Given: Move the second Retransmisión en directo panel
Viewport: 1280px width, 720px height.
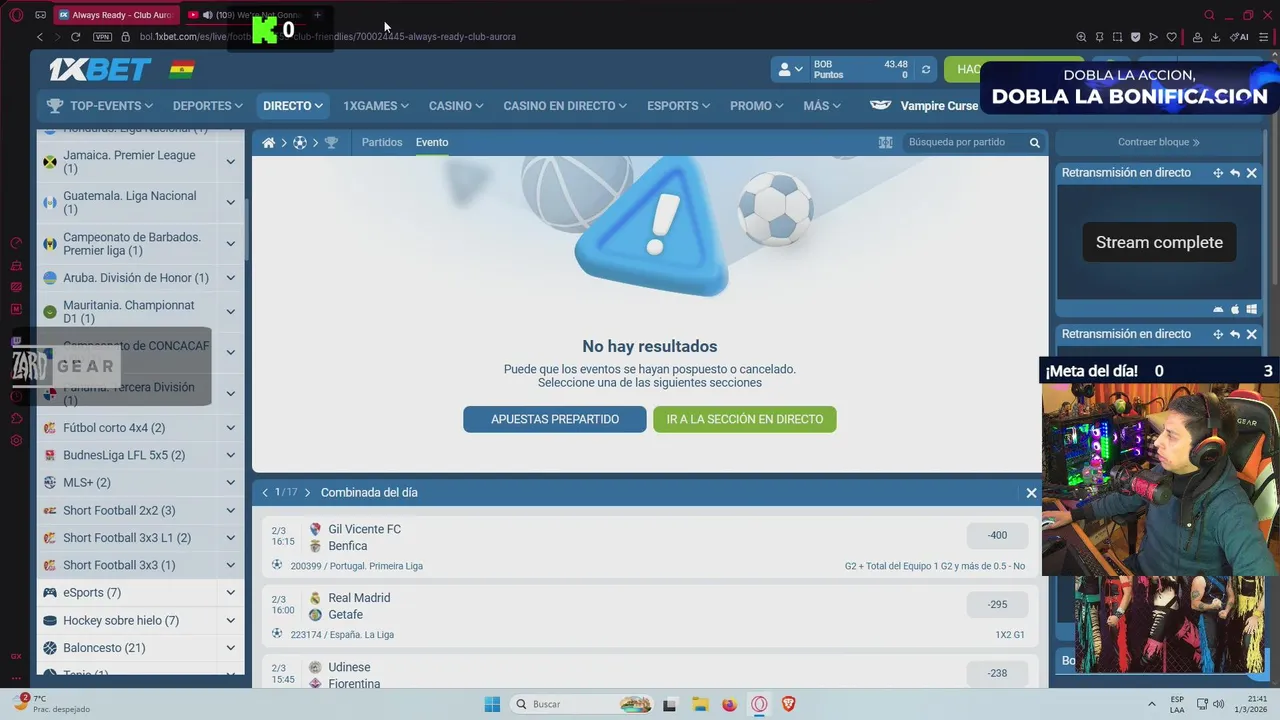Looking at the screenshot, I should 1218,334.
